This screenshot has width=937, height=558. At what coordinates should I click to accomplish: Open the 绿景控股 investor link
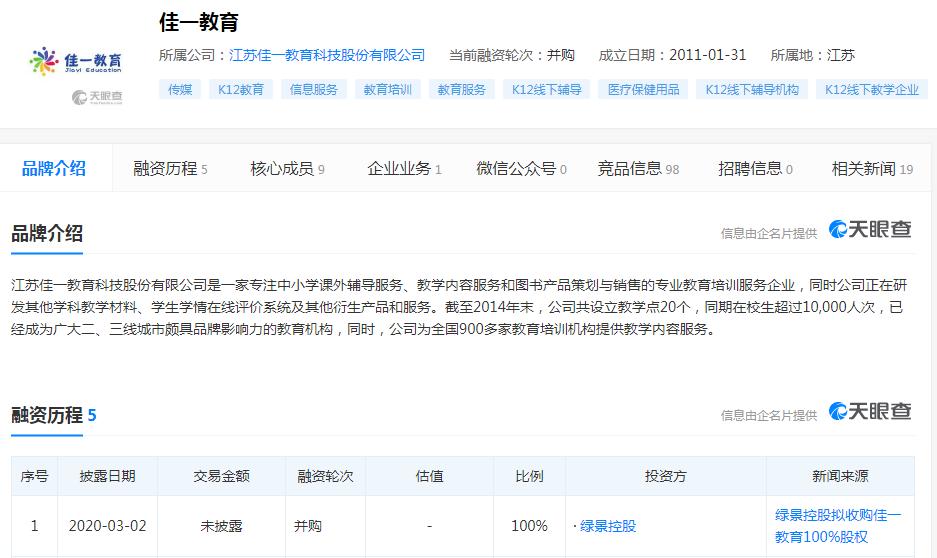tap(608, 526)
